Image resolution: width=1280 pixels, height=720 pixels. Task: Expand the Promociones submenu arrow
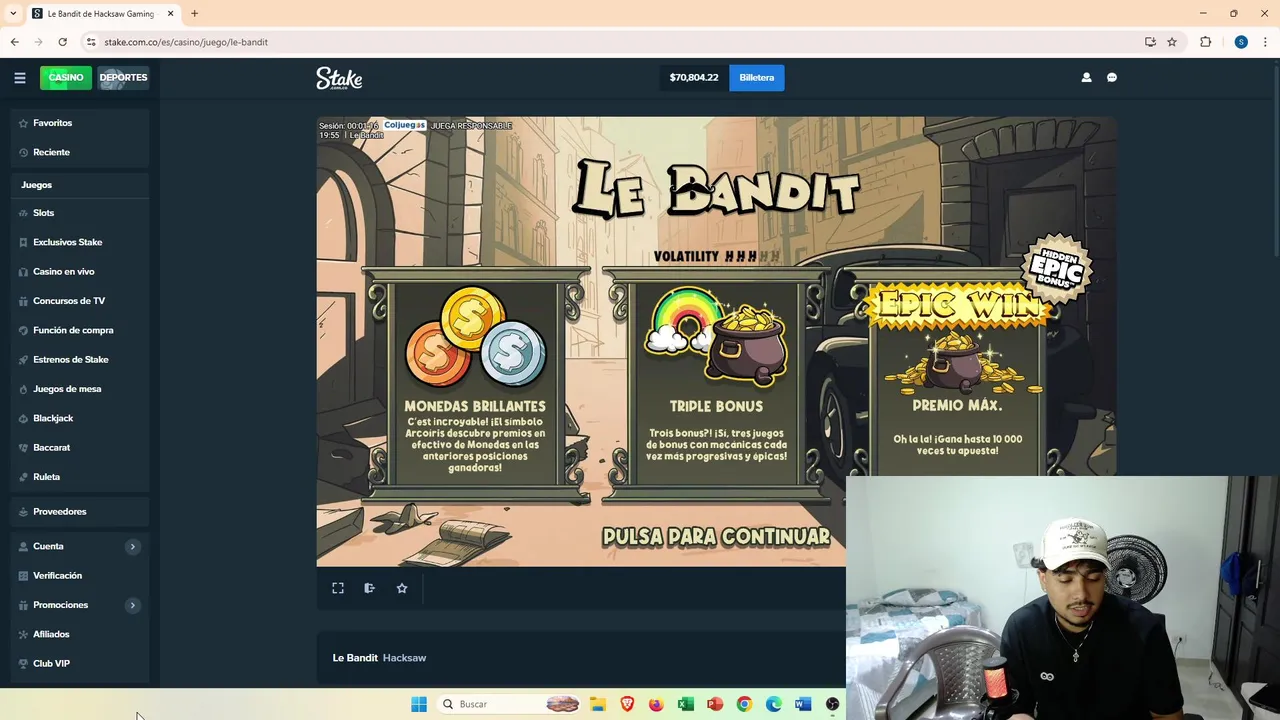click(132, 605)
